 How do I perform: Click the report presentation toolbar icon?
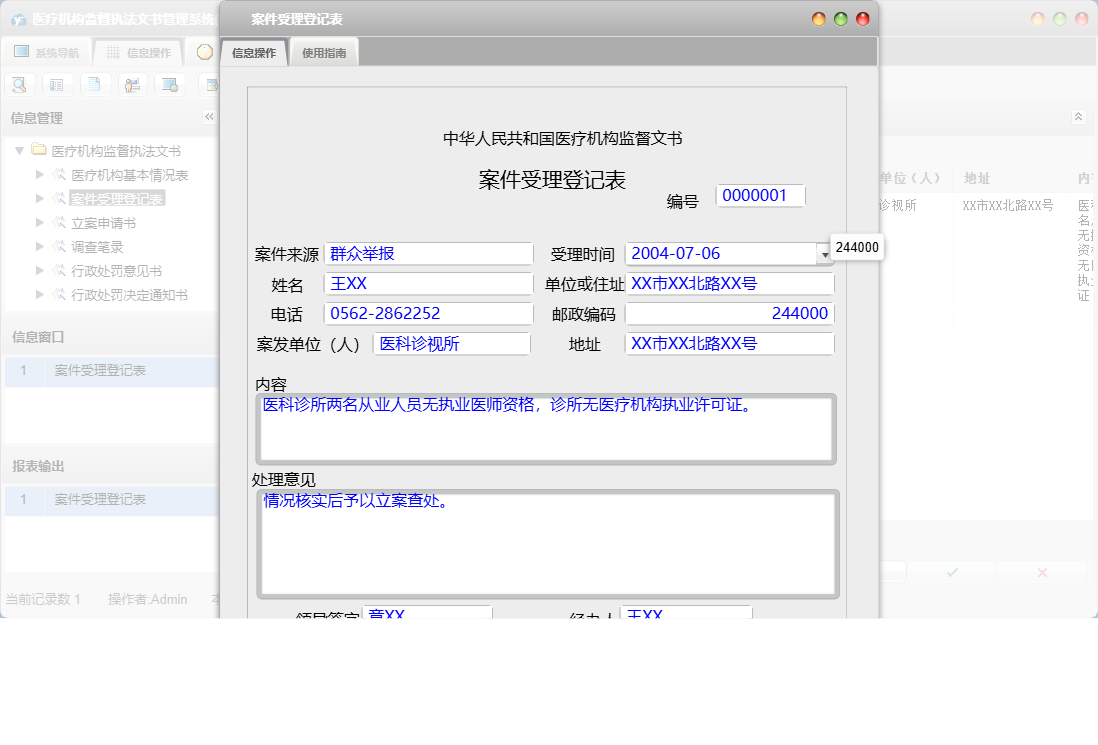tap(131, 84)
